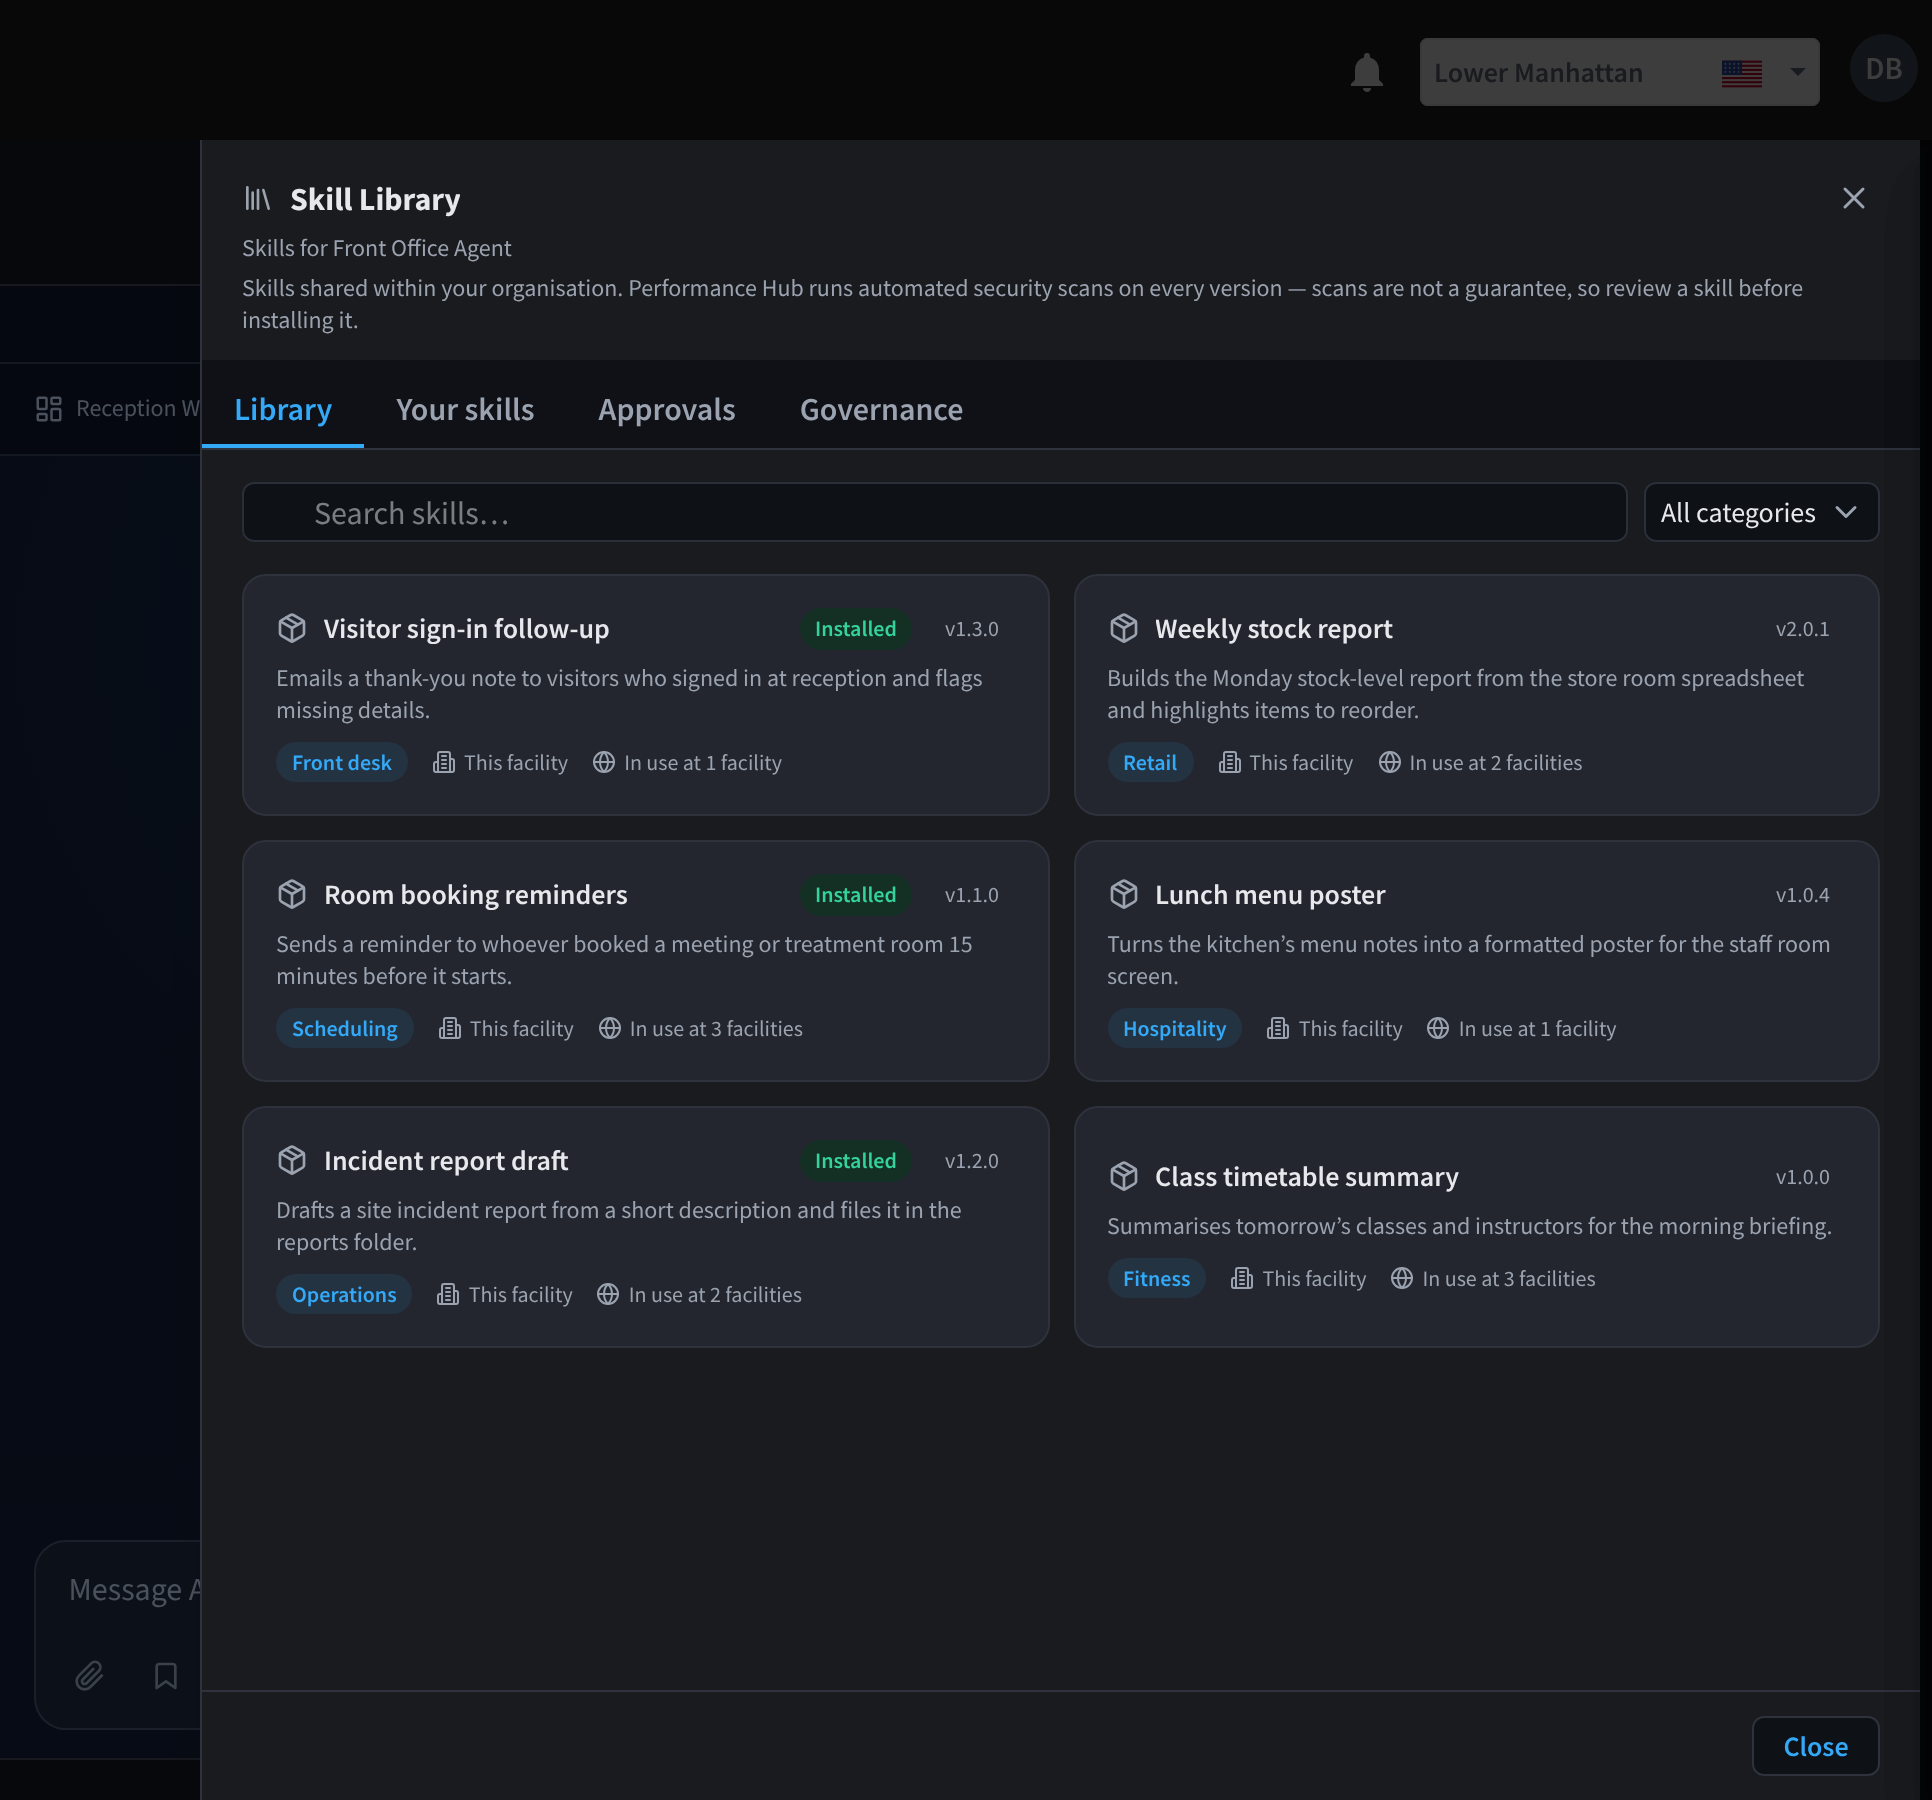Click the globe icon on Class timetable summary card
This screenshot has height=1800, width=1932.
tap(1402, 1278)
